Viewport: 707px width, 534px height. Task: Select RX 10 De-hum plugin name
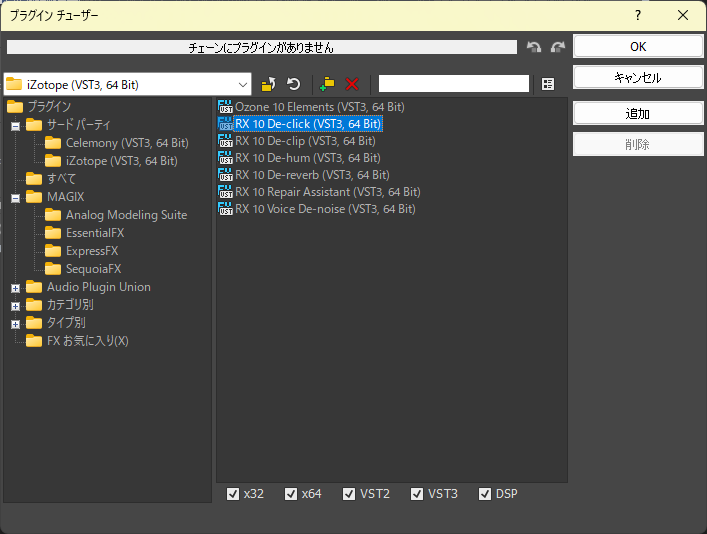pos(308,158)
